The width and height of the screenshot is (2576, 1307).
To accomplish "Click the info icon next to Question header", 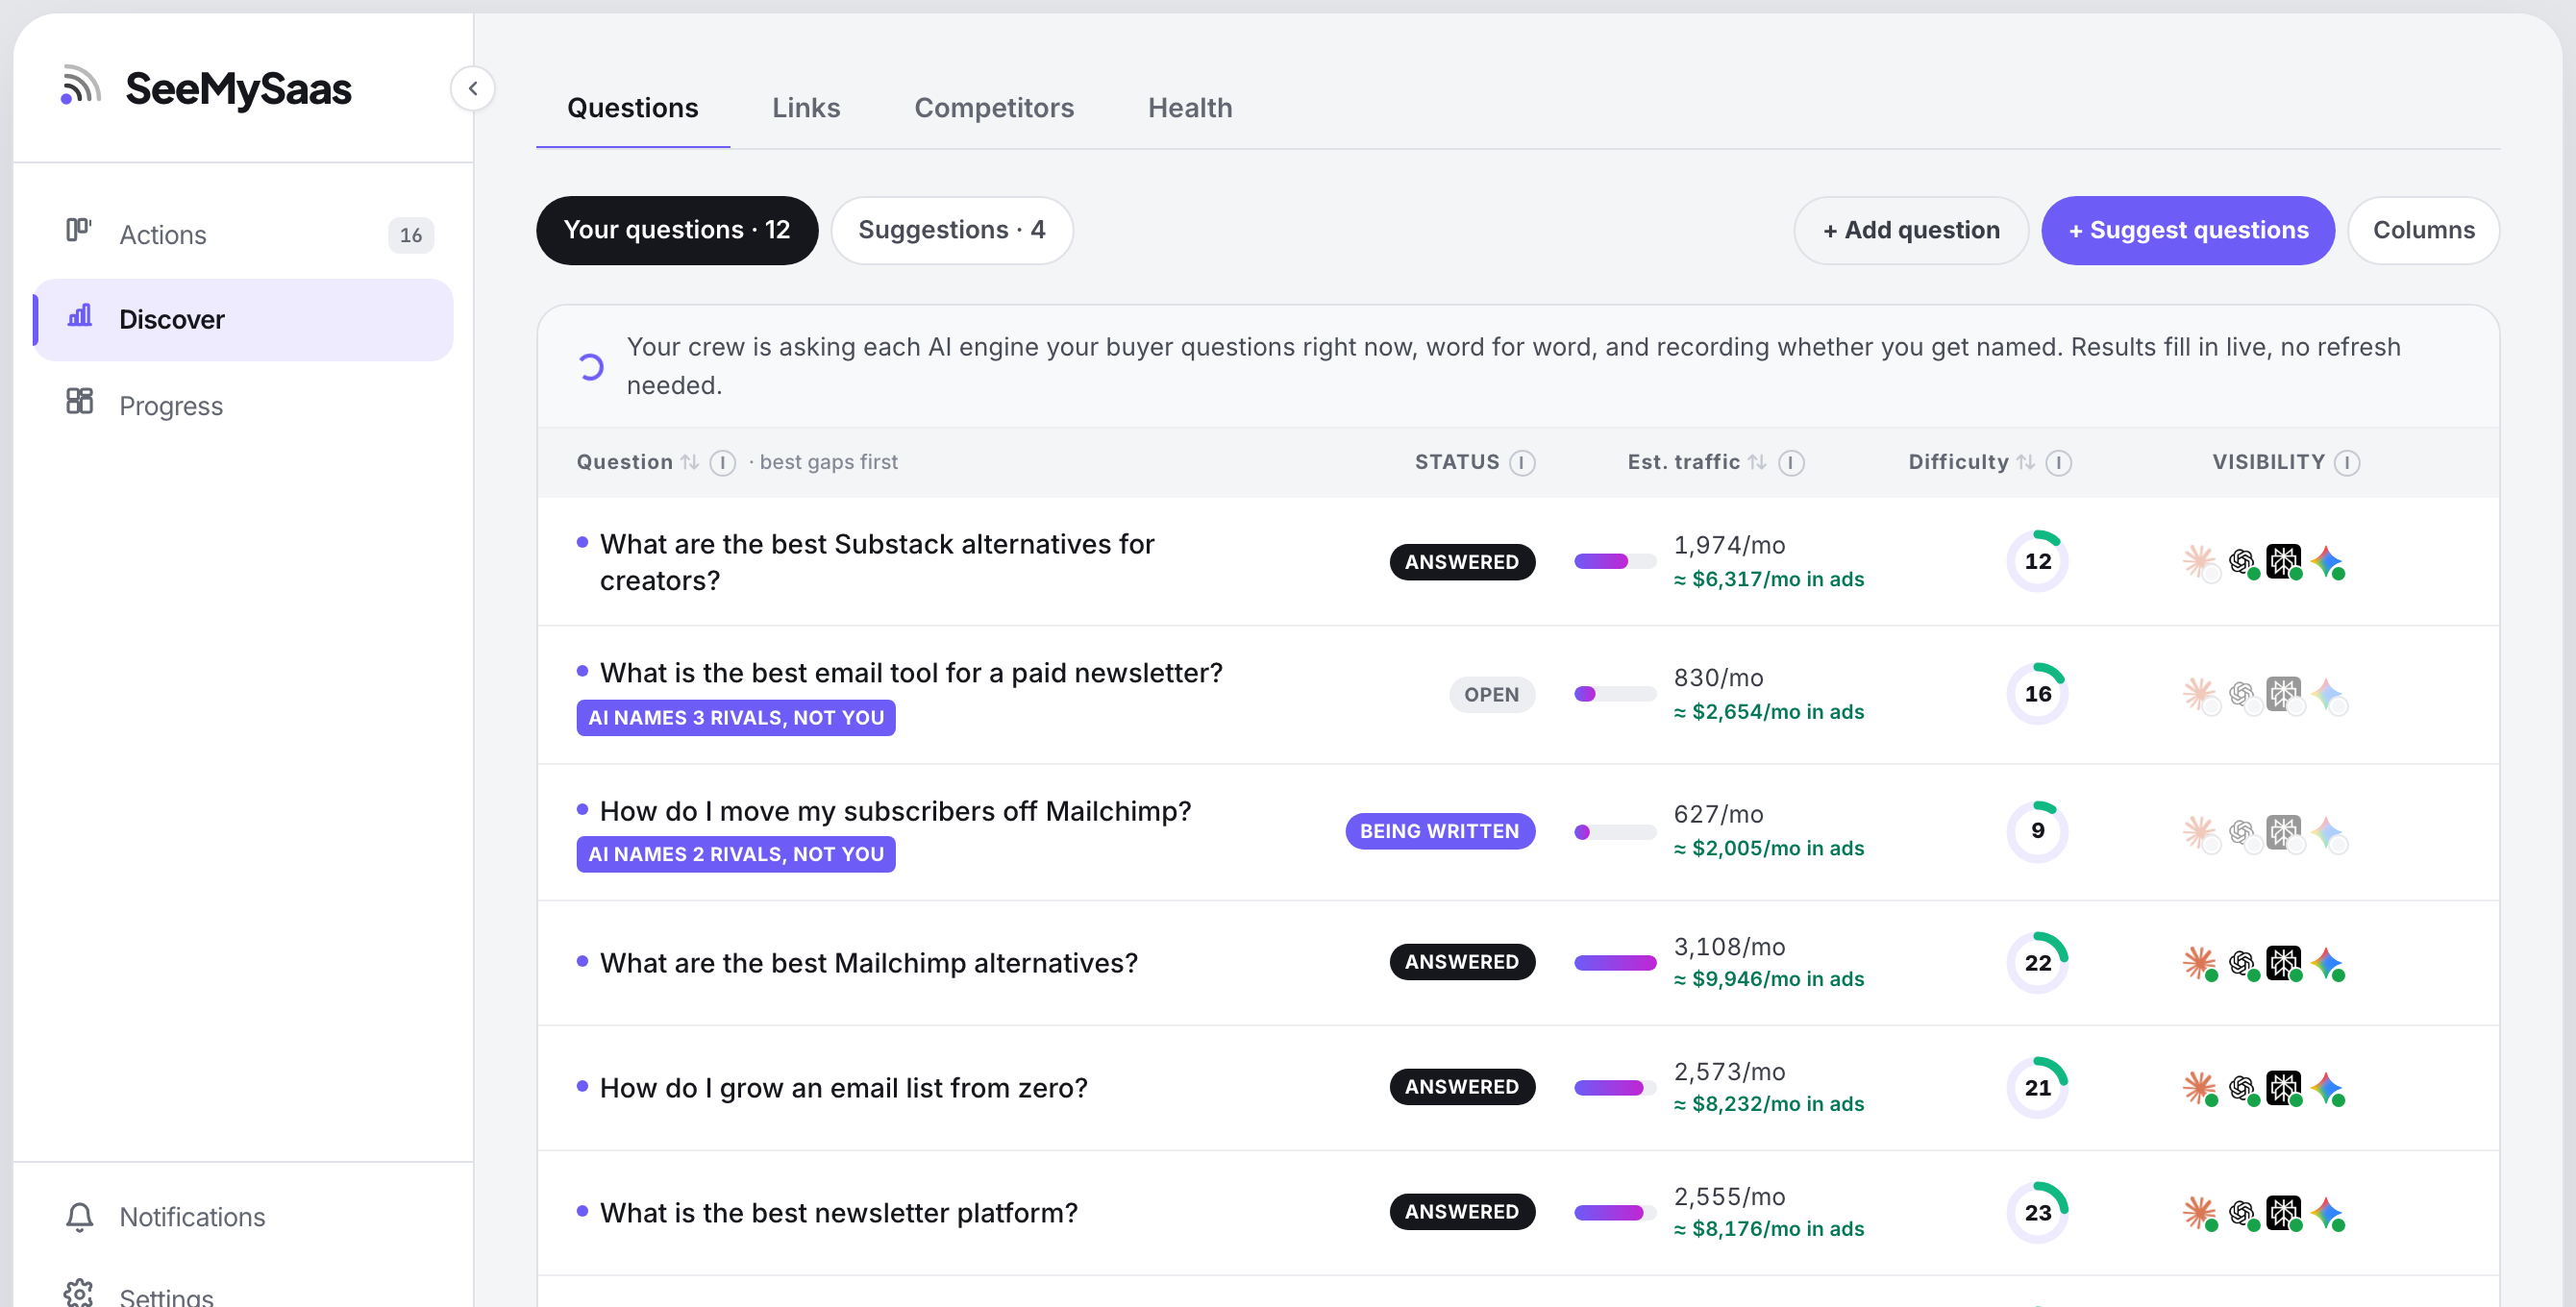I will tap(722, 462).
